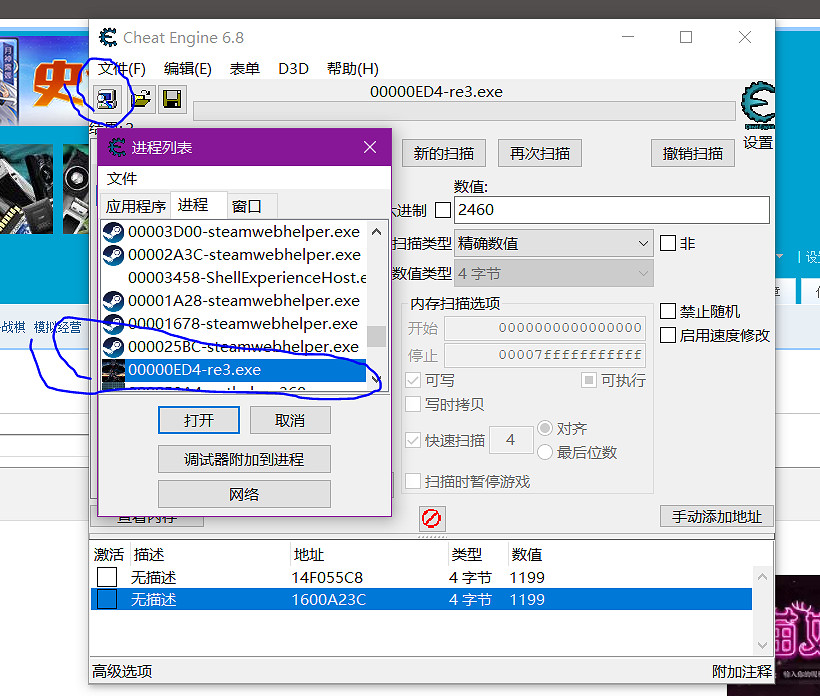The height and width of the screenshot is (696, 820).
Task: Click the open process computer icon
Action: [x=106, y=98]
